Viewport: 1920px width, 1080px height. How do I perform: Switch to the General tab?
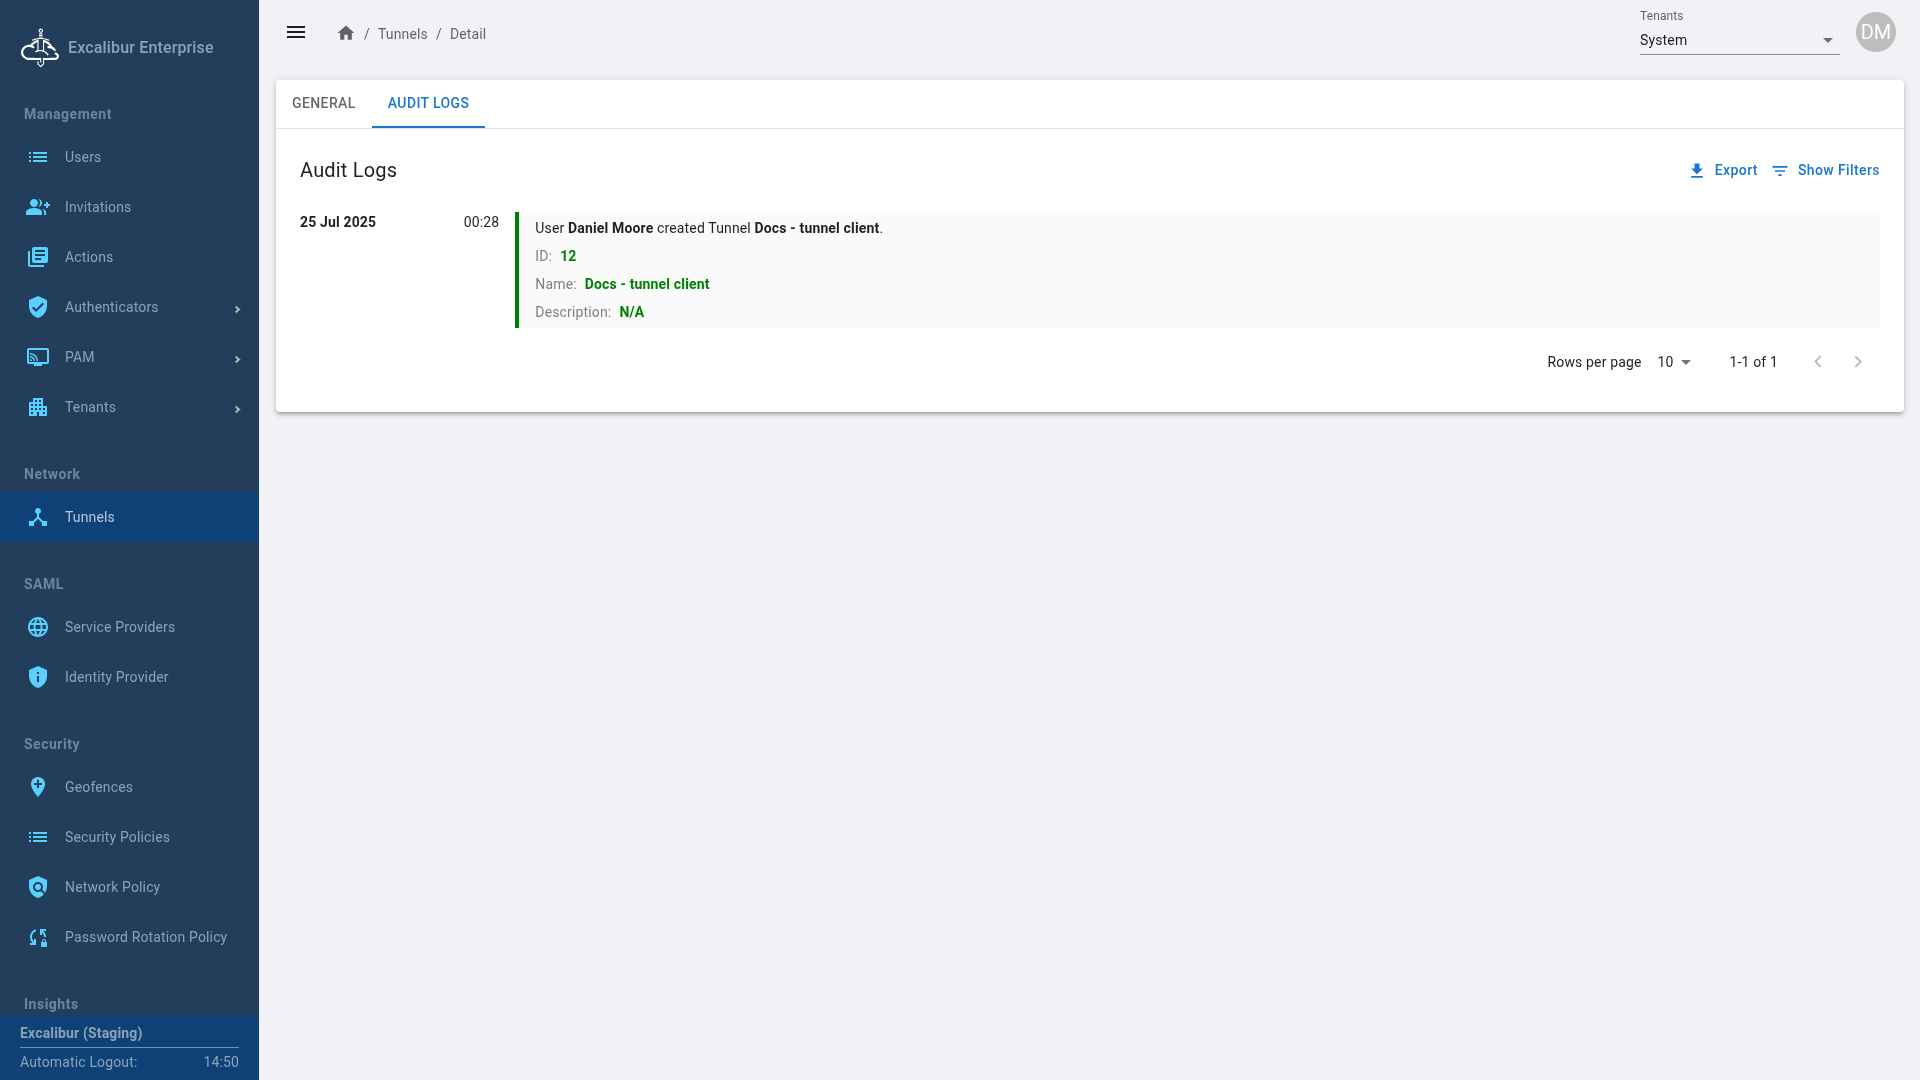pyautogui.click(x=323, y=103)
